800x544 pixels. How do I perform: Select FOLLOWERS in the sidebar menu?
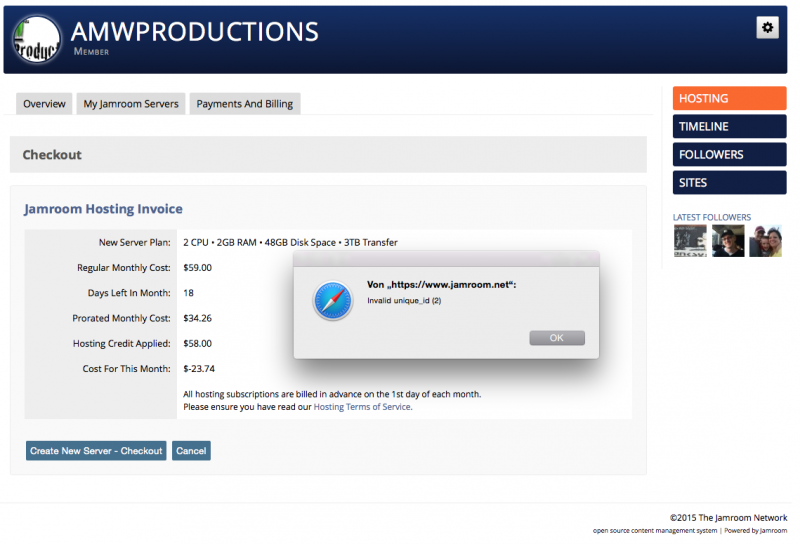click(x=729, y=155)
